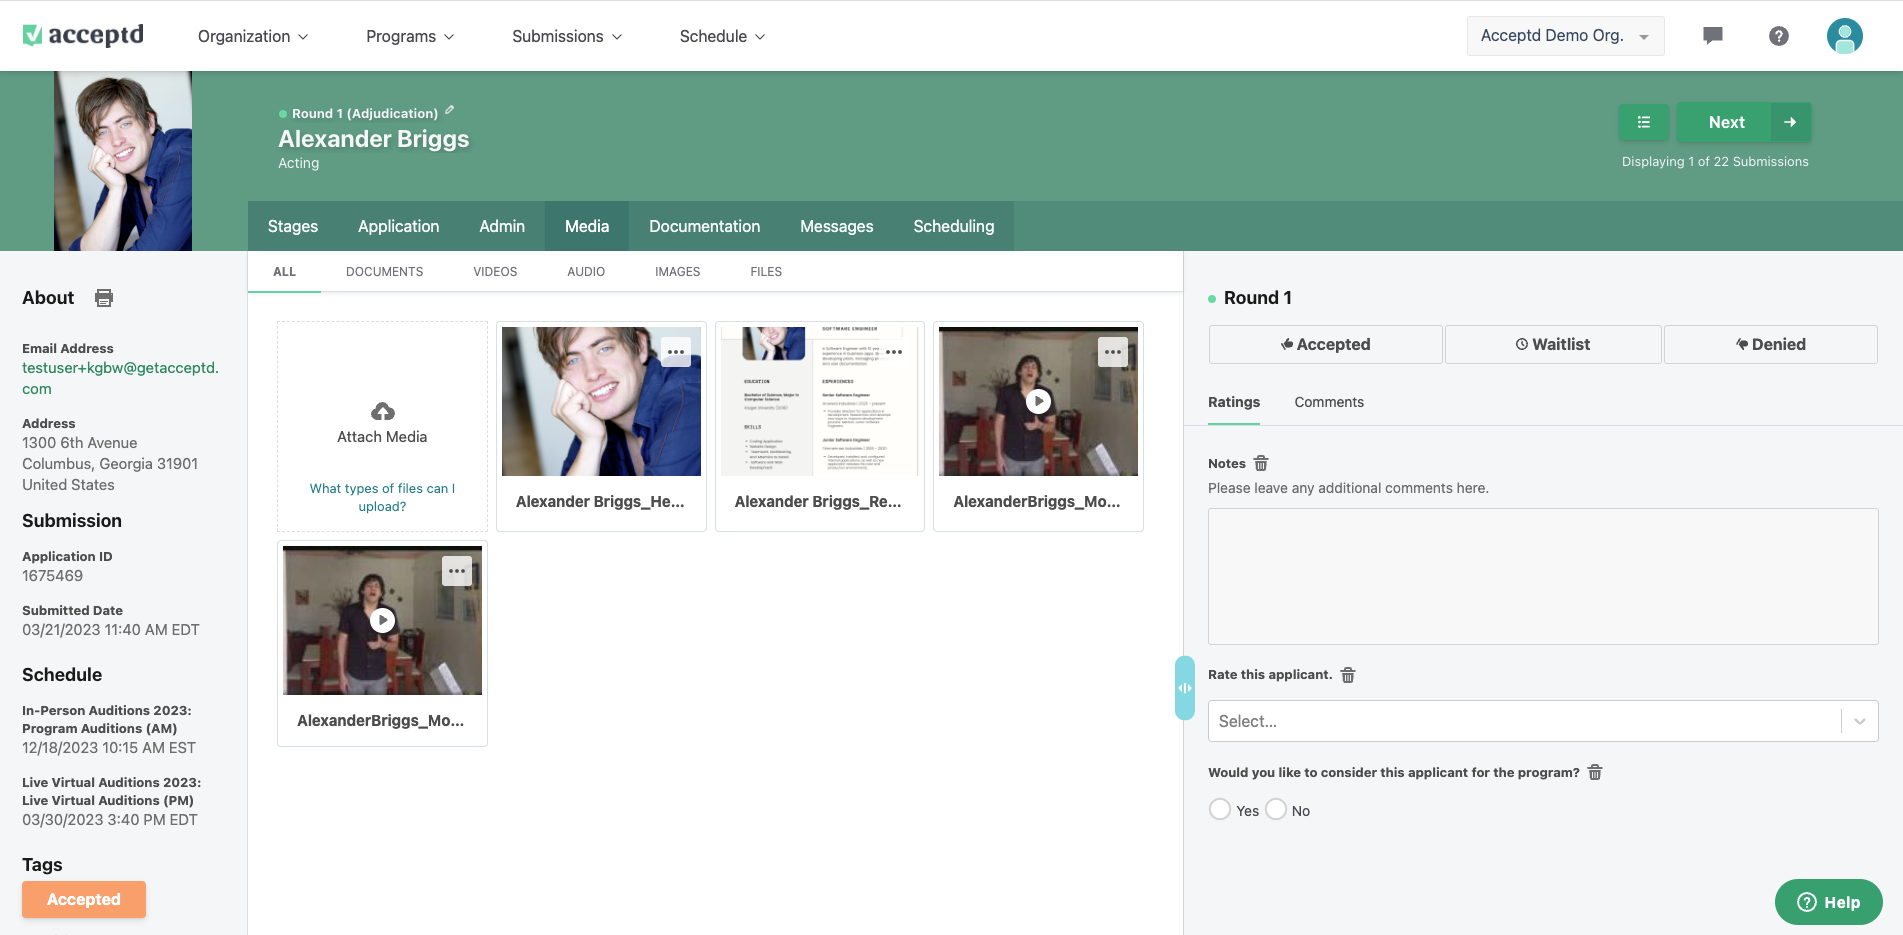Screen dimensions: 1903x935
Task: Click the help question mark in top navbar
Action: click(x=1779, y=36)
